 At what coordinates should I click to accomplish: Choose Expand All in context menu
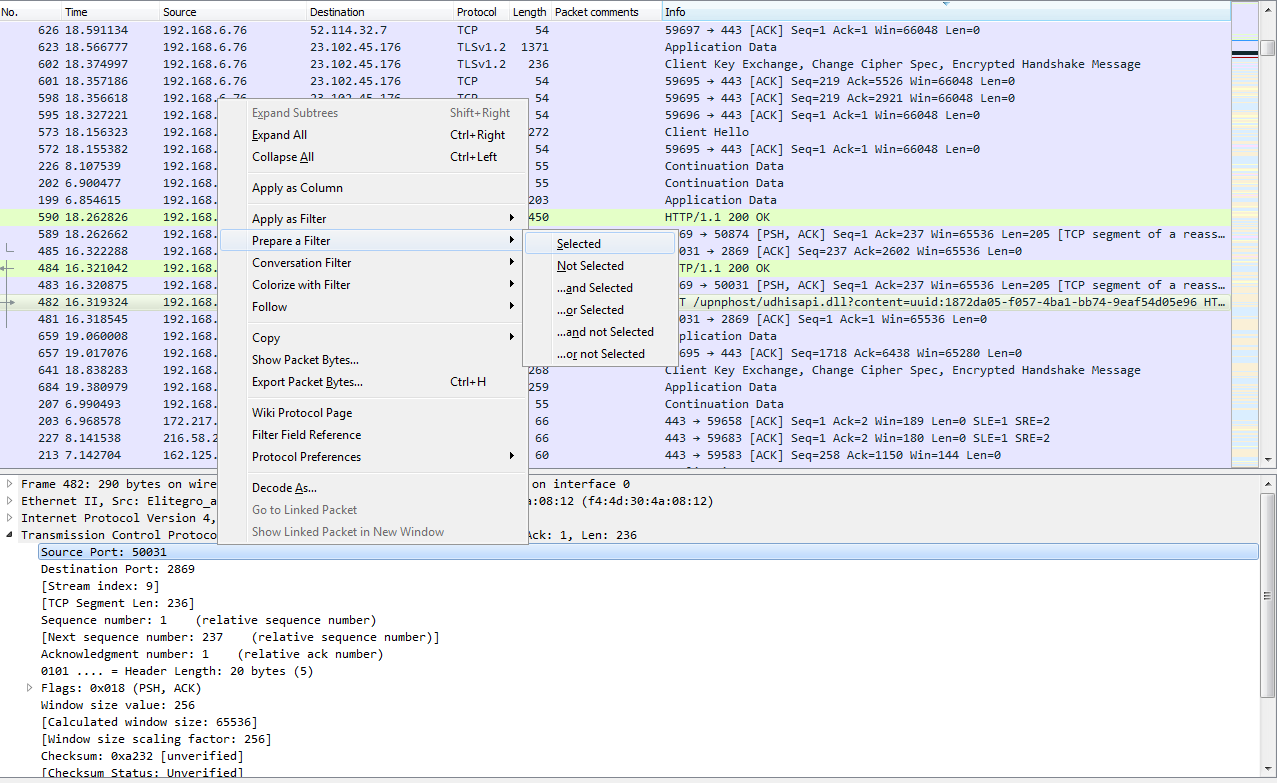tap(279, 135)
